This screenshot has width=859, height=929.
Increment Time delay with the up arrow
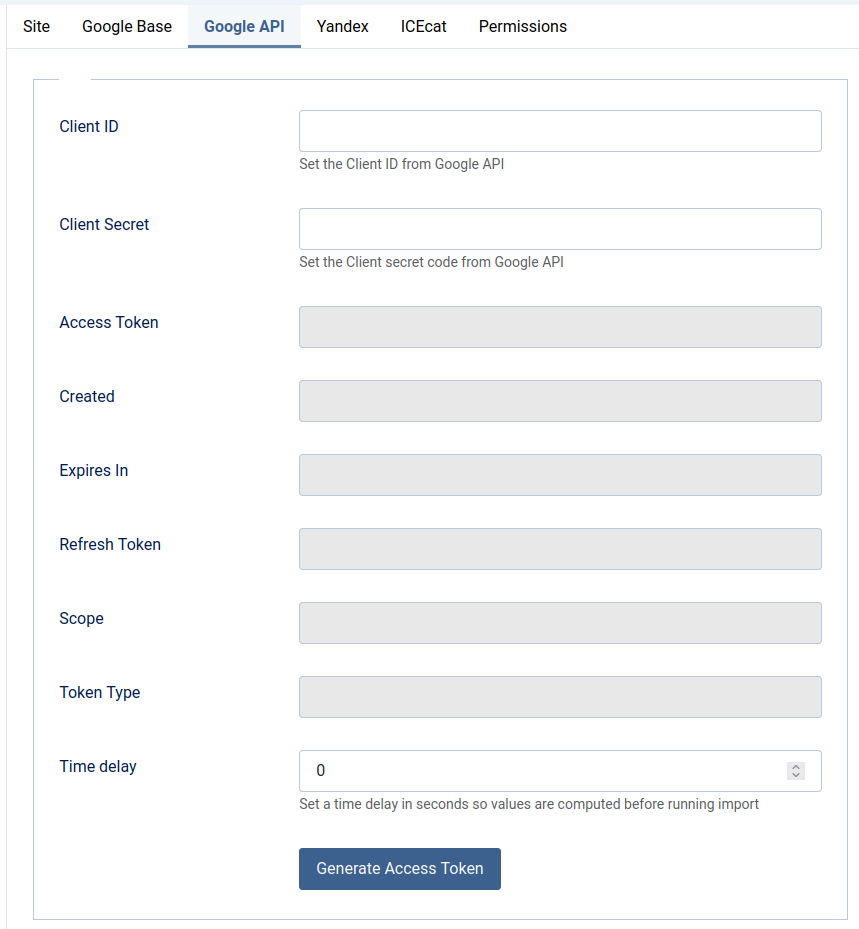click(x=796, y=765)
